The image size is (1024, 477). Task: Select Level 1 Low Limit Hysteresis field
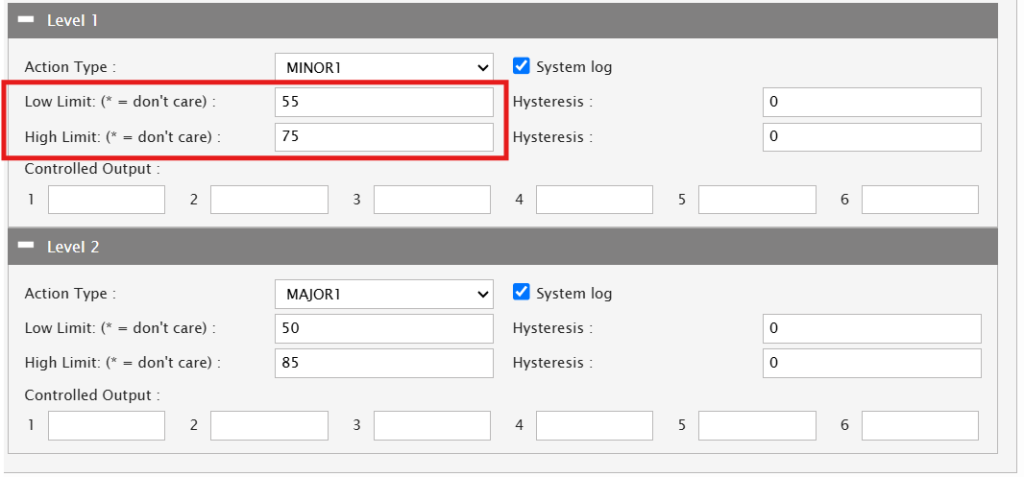click(x=871, y=102)
